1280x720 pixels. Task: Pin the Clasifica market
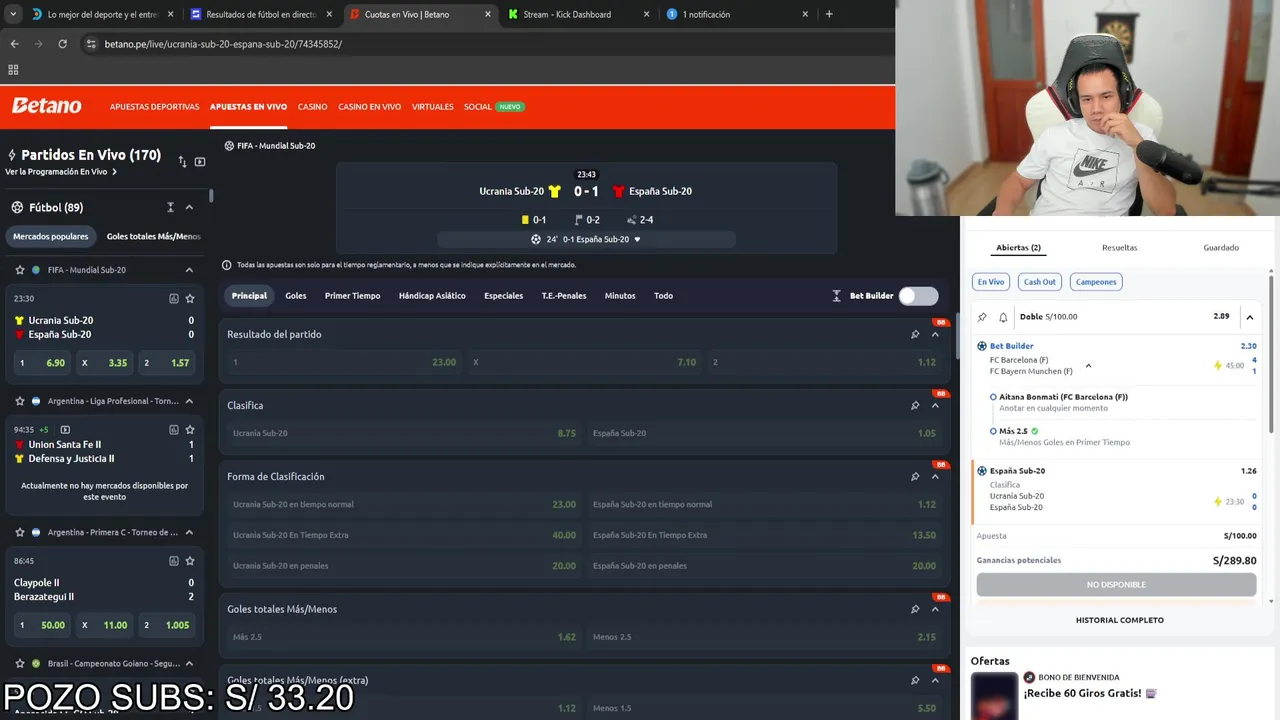[915, 405]
